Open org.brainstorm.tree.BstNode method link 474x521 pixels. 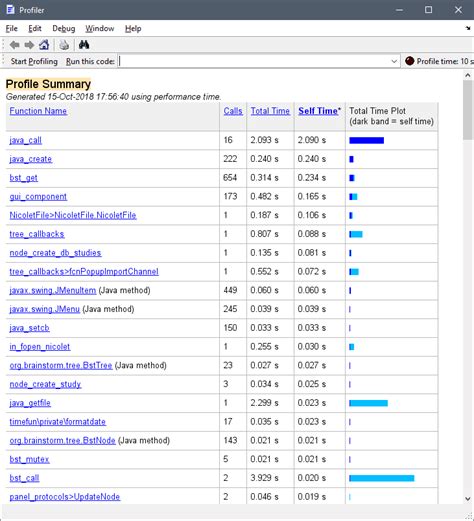[x=62, y=440]
